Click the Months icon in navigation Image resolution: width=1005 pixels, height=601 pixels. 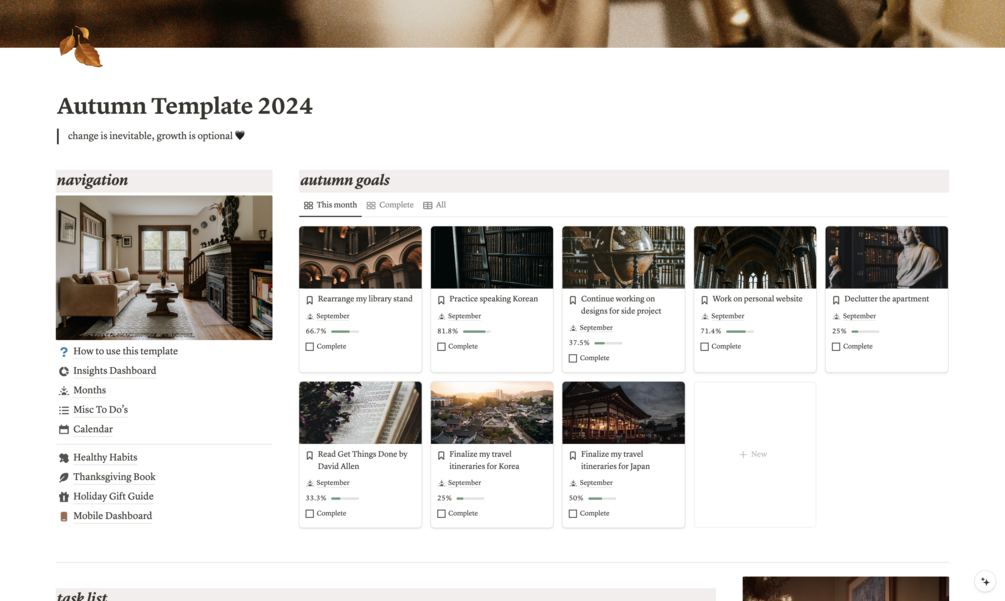click(x=63, y=390)
